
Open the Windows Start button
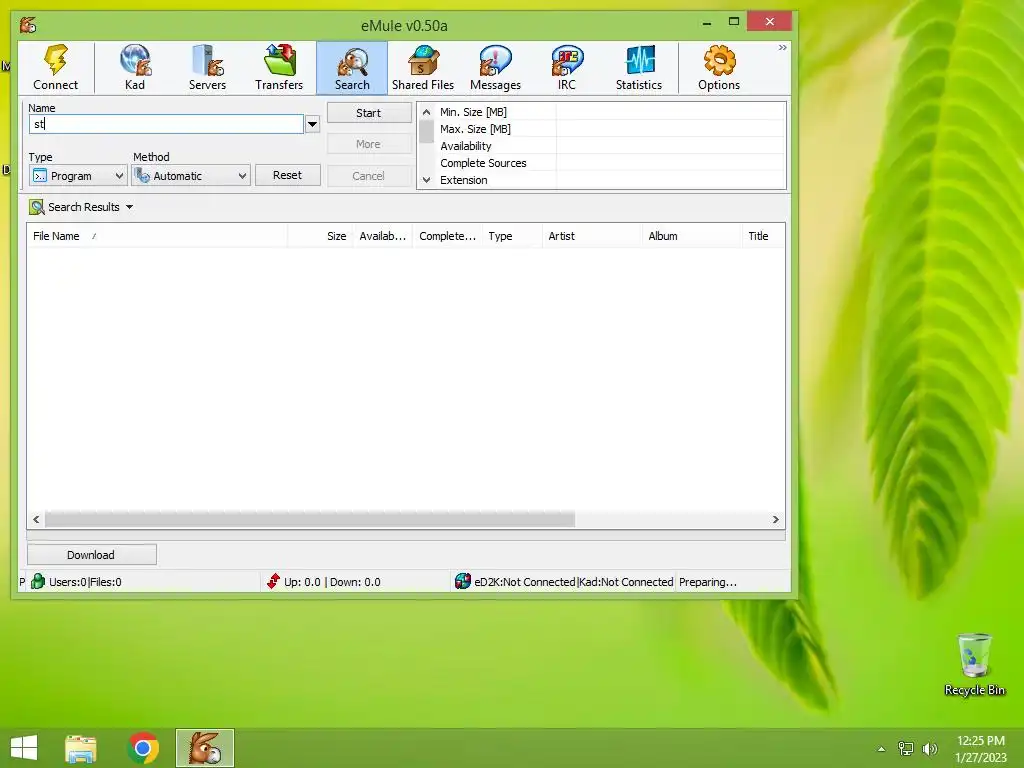pos(24,747)
